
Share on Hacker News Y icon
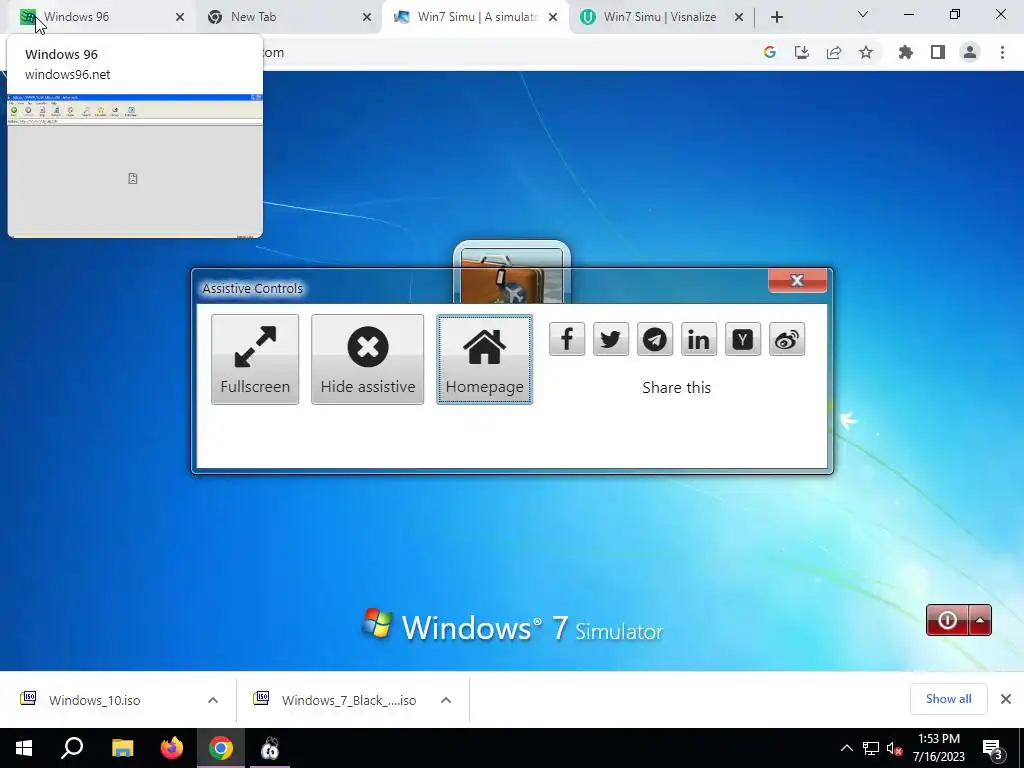click(x=743, y=339)
